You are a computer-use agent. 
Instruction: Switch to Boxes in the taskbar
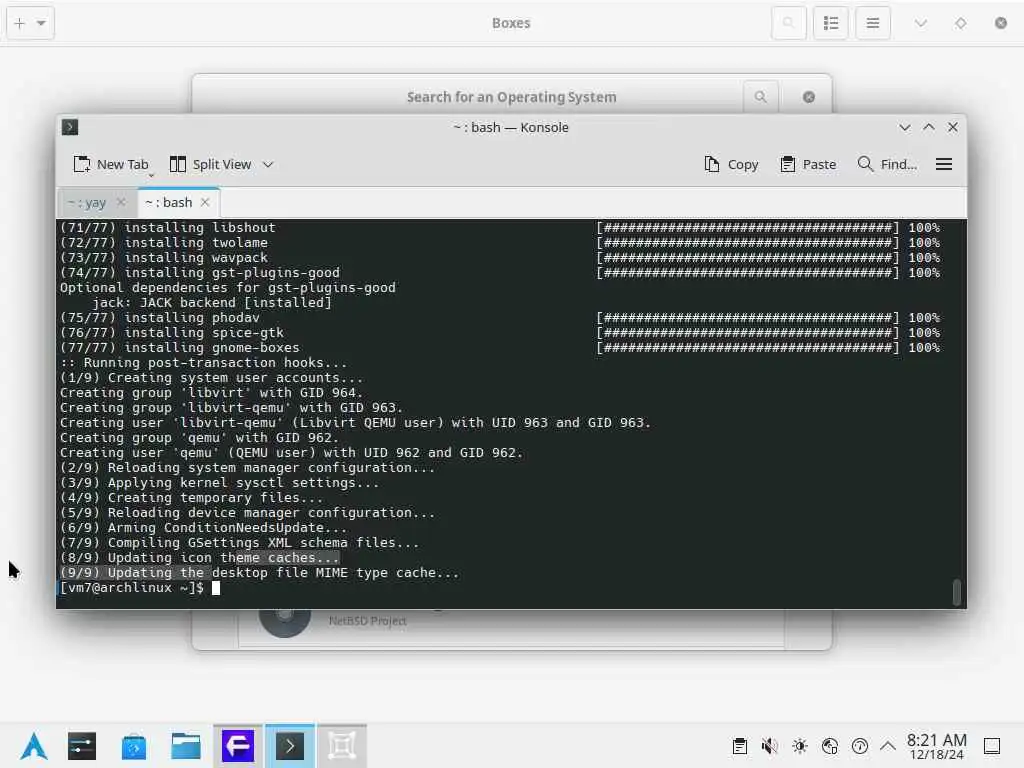[342, 746]
